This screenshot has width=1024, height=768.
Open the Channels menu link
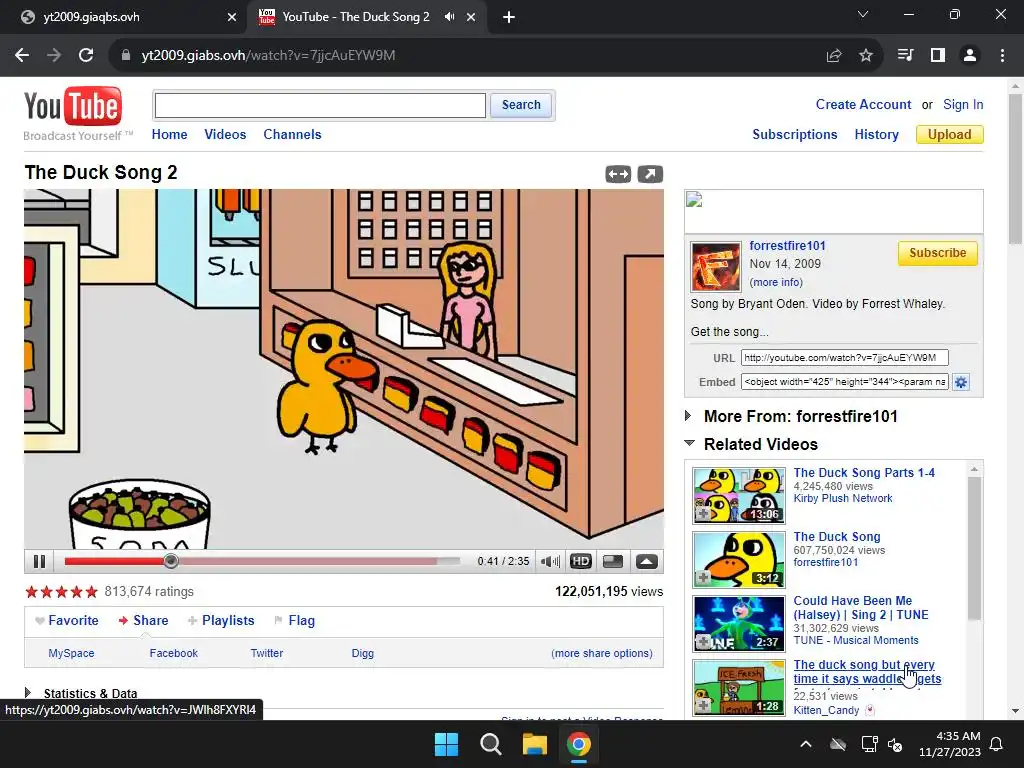point(292,135)
